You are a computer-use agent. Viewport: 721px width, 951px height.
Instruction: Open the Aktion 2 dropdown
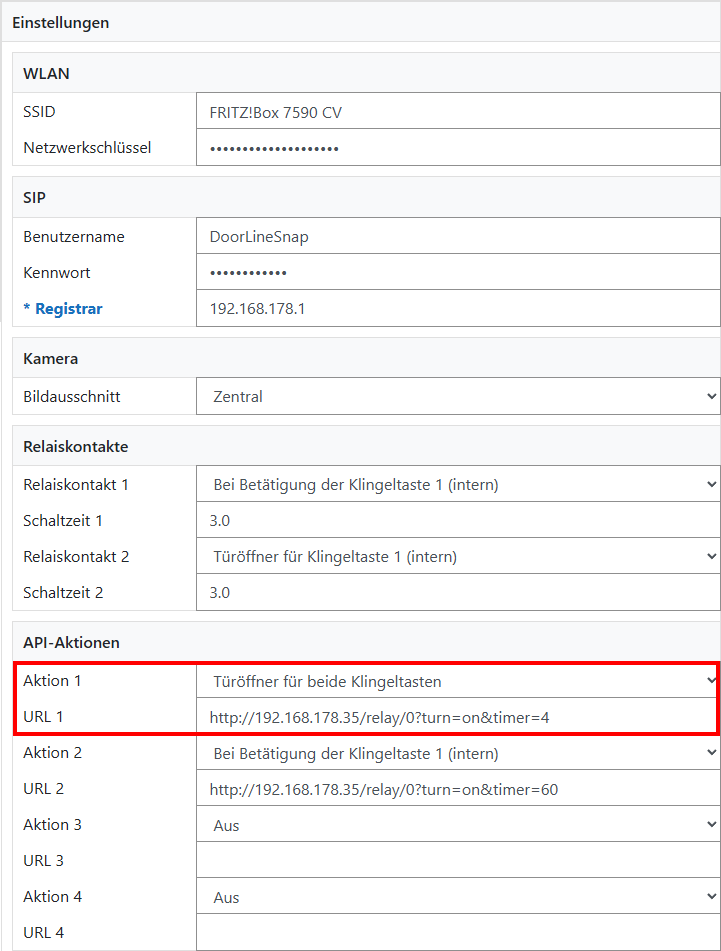(x=457, y=753)
